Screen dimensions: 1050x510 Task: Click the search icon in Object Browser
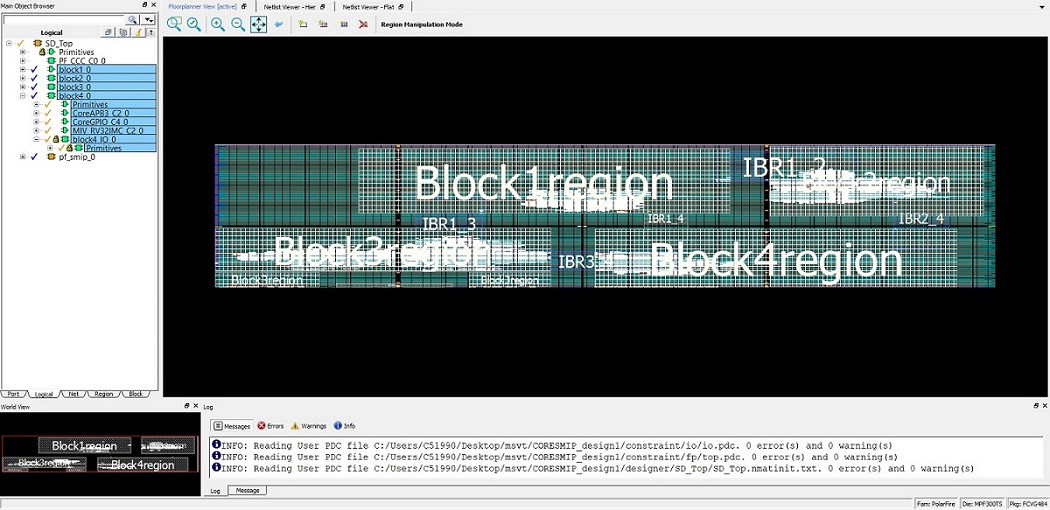point(132,20)
